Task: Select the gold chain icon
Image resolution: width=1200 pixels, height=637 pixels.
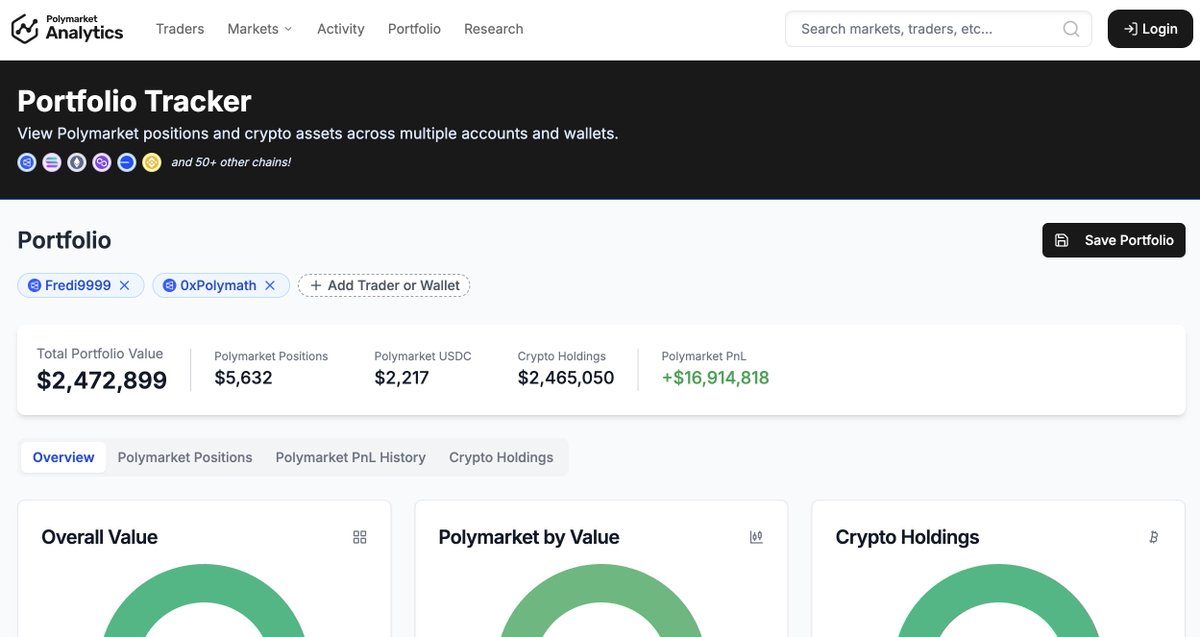Action: 151,161
